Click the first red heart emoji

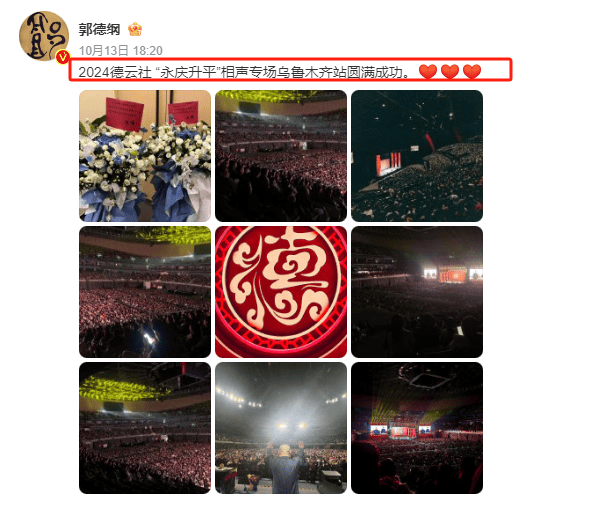pos(428,71)
